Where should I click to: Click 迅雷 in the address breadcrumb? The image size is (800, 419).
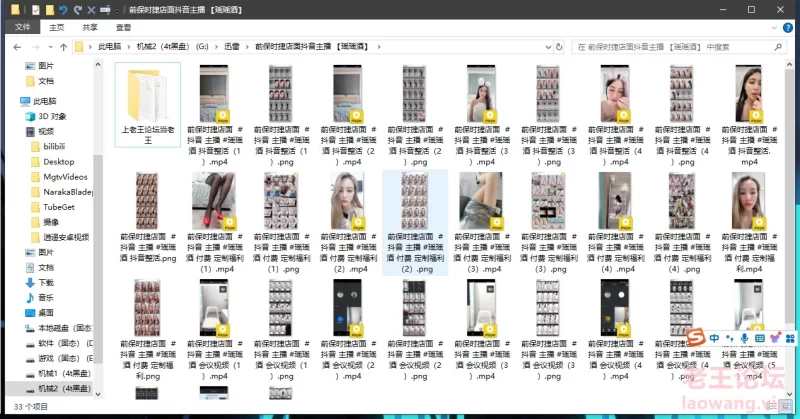click(232, 46)
